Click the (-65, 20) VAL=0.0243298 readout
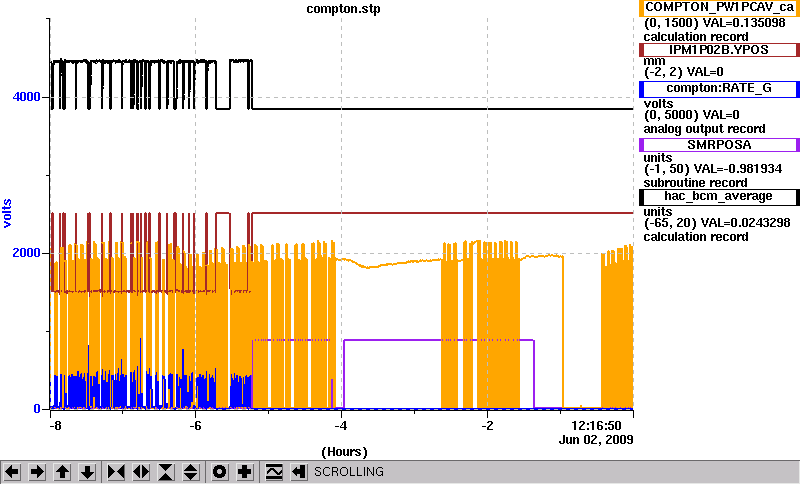 pos(717,223)
